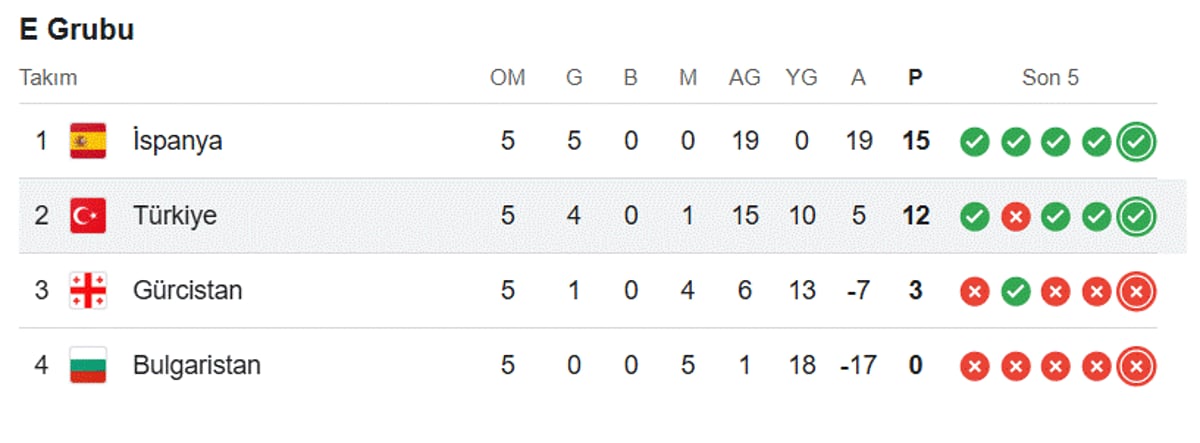Click the AG column header
Screen dimensions: 1200x443
coord(744,78)
